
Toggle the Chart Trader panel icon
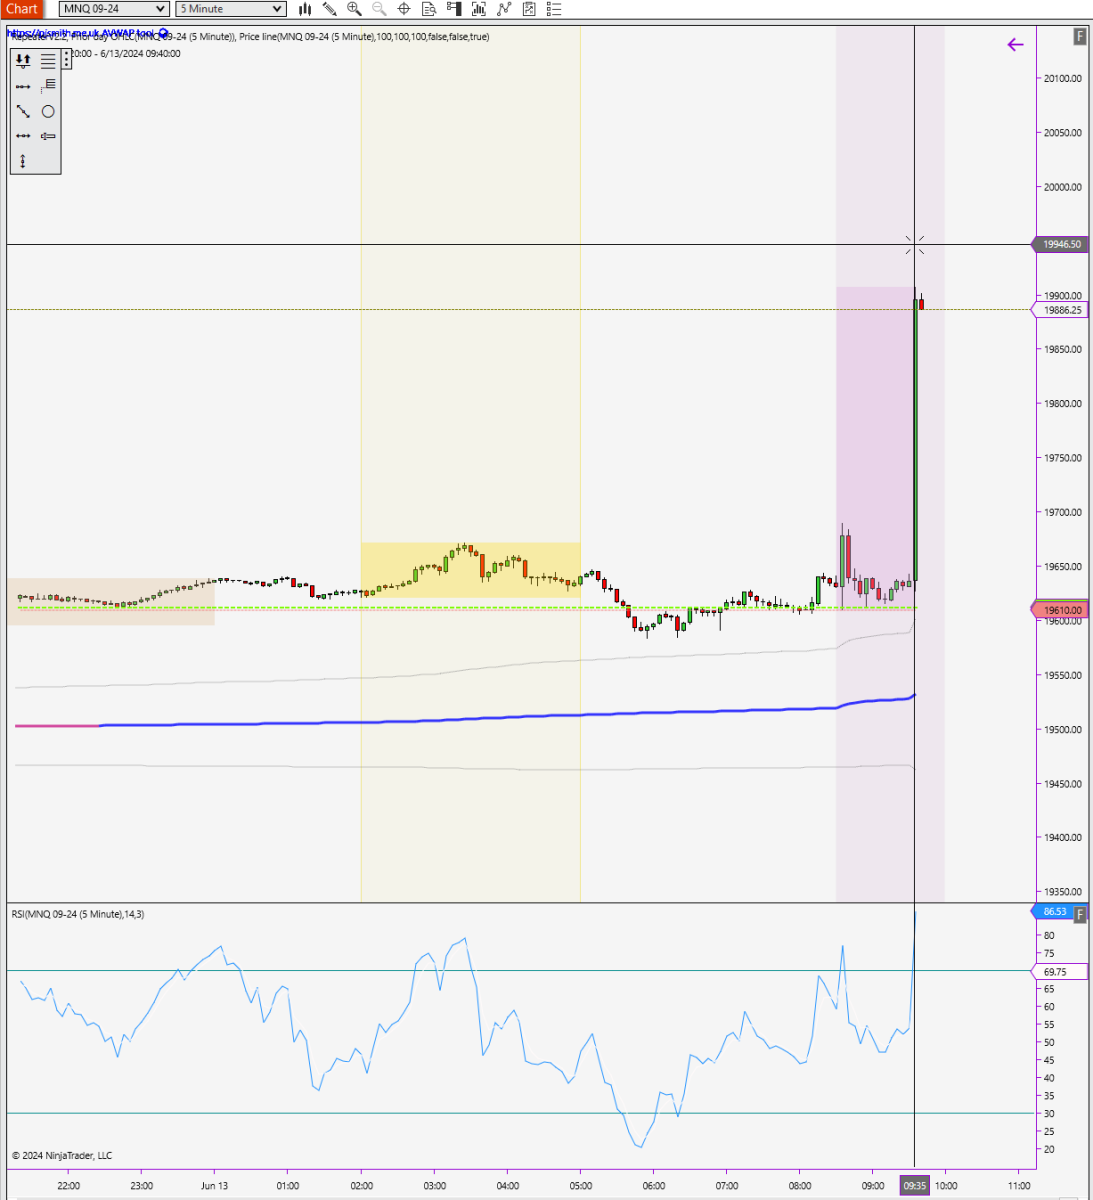[454, 9]
